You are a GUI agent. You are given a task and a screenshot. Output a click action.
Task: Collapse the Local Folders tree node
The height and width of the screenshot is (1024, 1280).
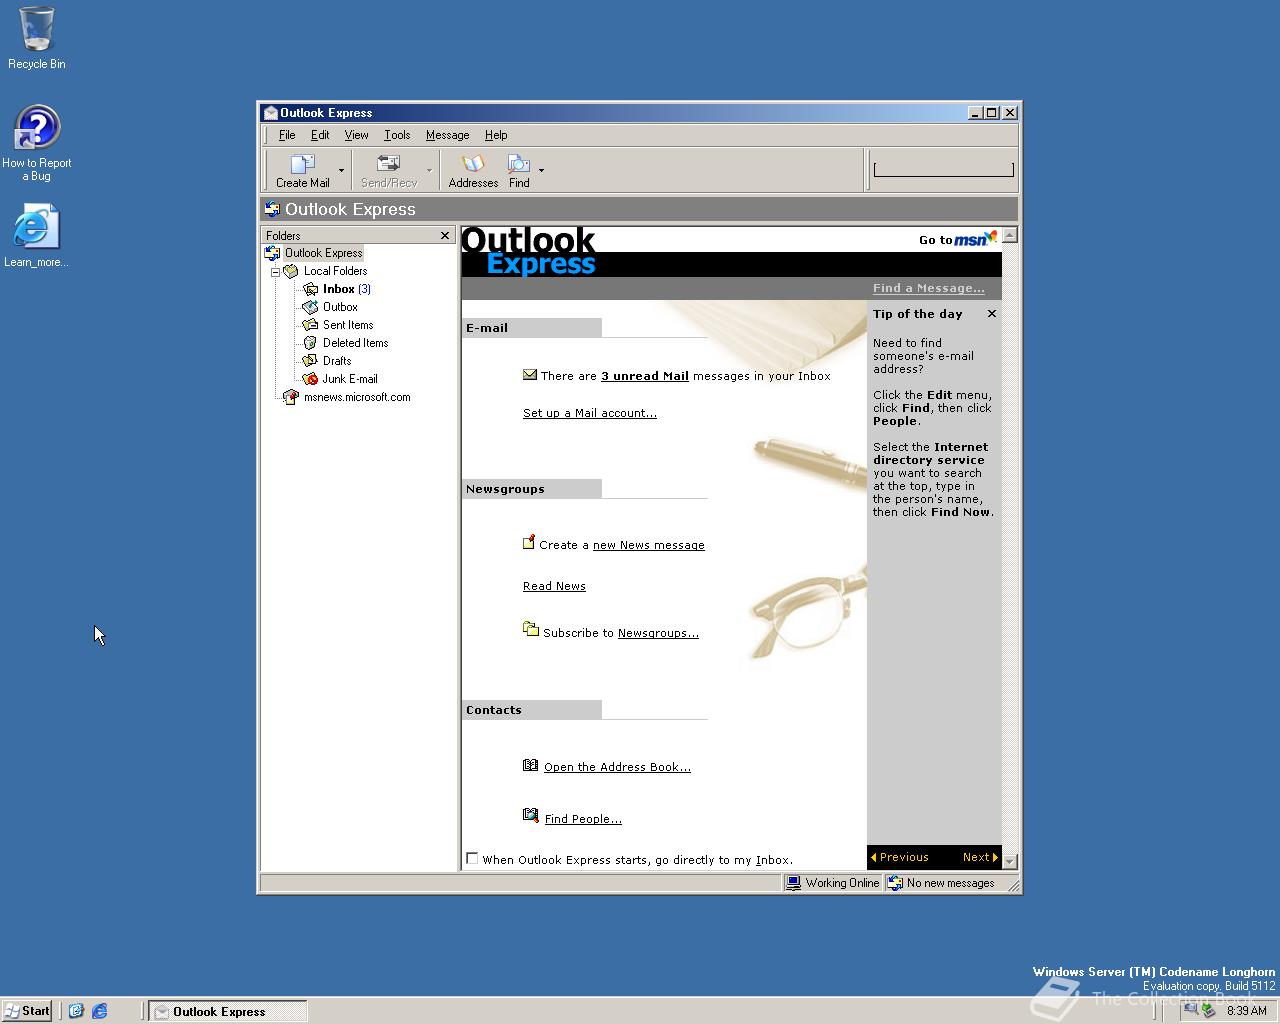pos(275,272)
